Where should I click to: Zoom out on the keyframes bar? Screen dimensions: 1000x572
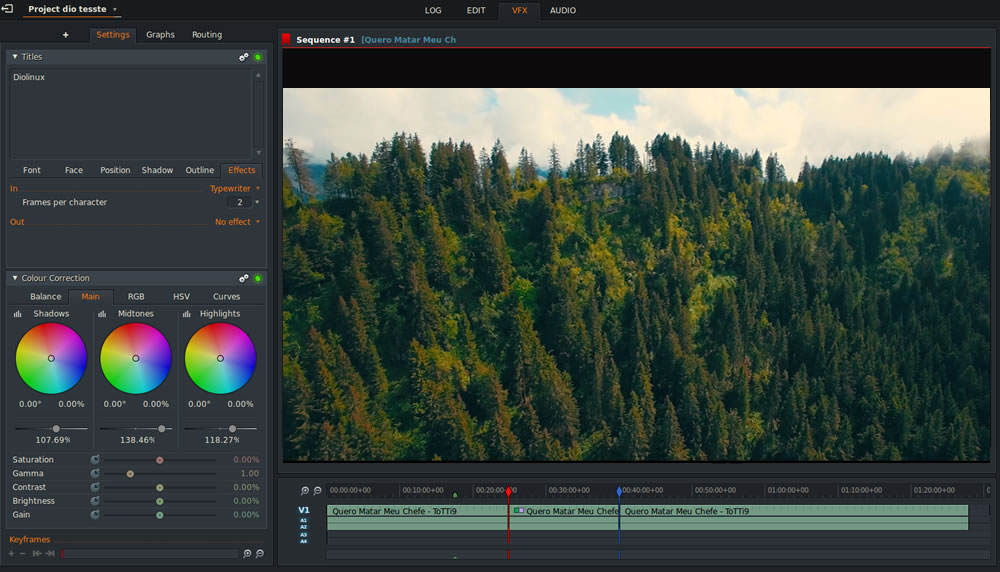[x=259, y=553]
